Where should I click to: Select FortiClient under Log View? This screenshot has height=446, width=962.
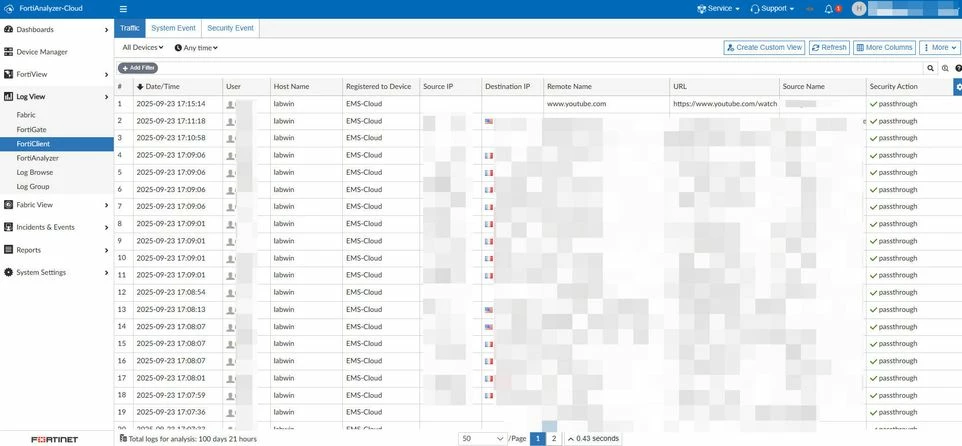pos(57,144)
